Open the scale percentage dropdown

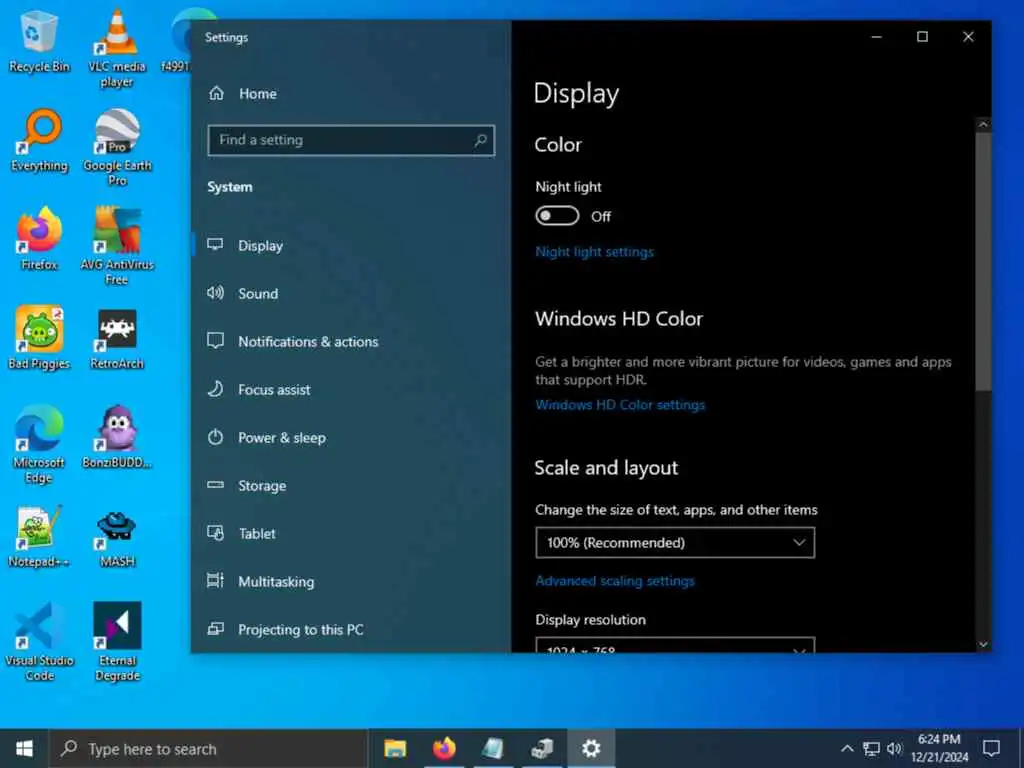pos(675,543)
